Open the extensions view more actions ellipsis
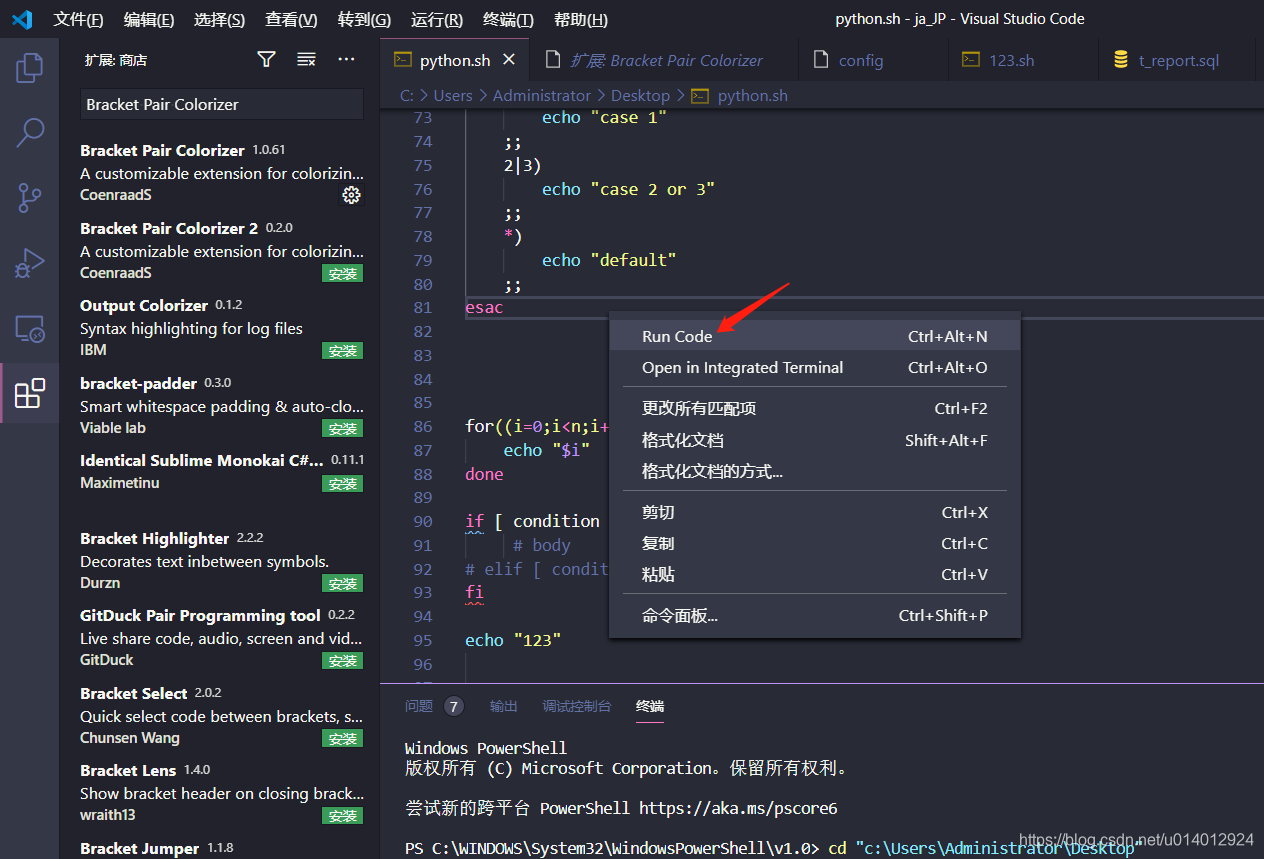This screenshot has width=1264, height=859. (x=346, y=60)
